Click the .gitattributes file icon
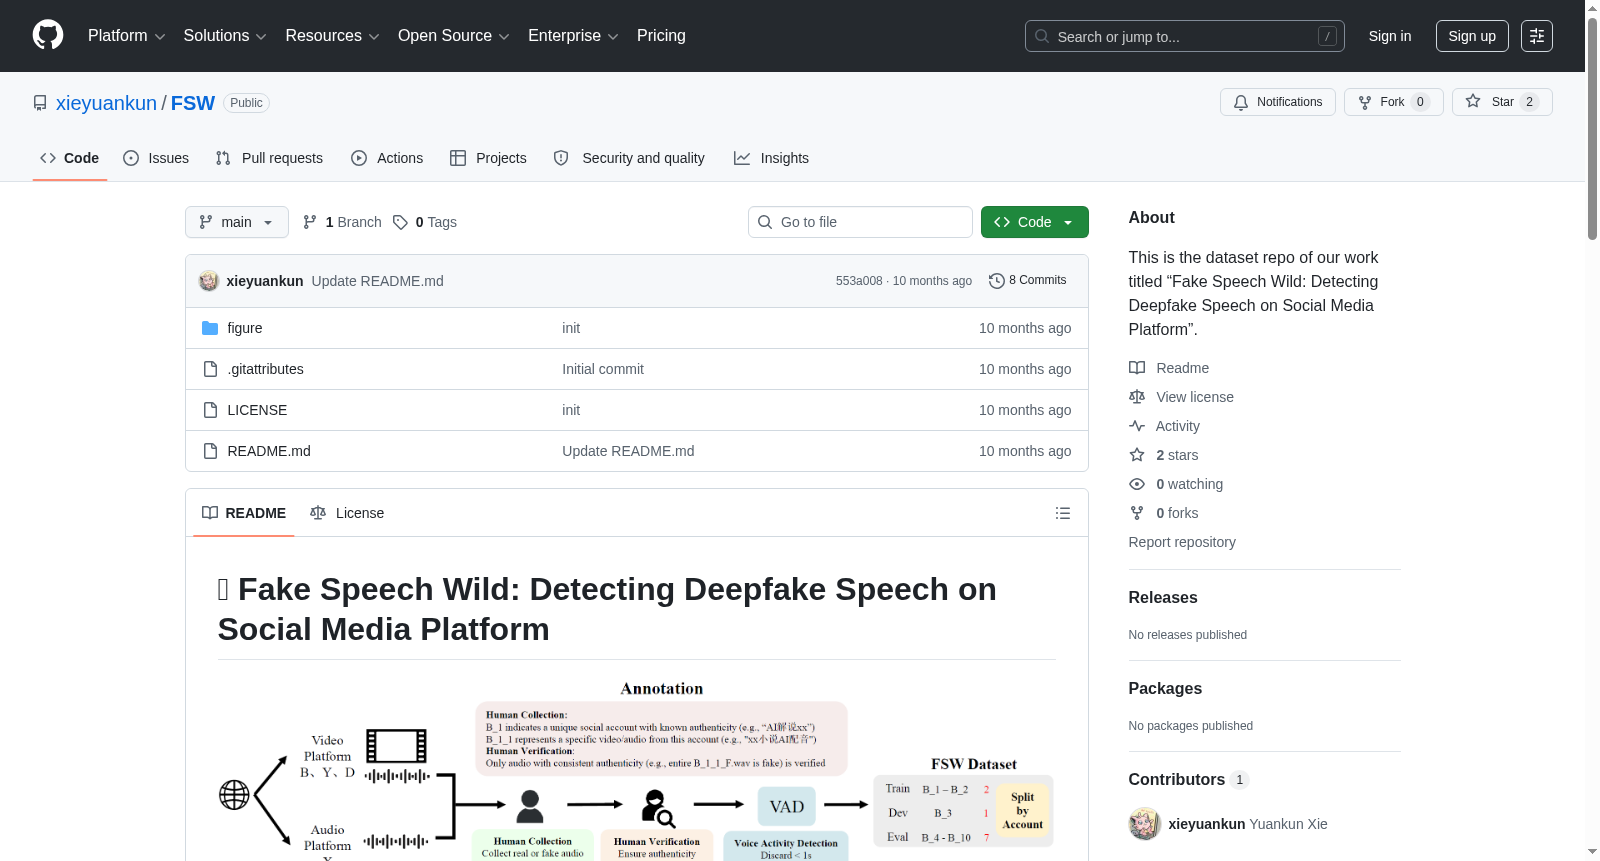 pyautogui.click(x=210, y=369)
